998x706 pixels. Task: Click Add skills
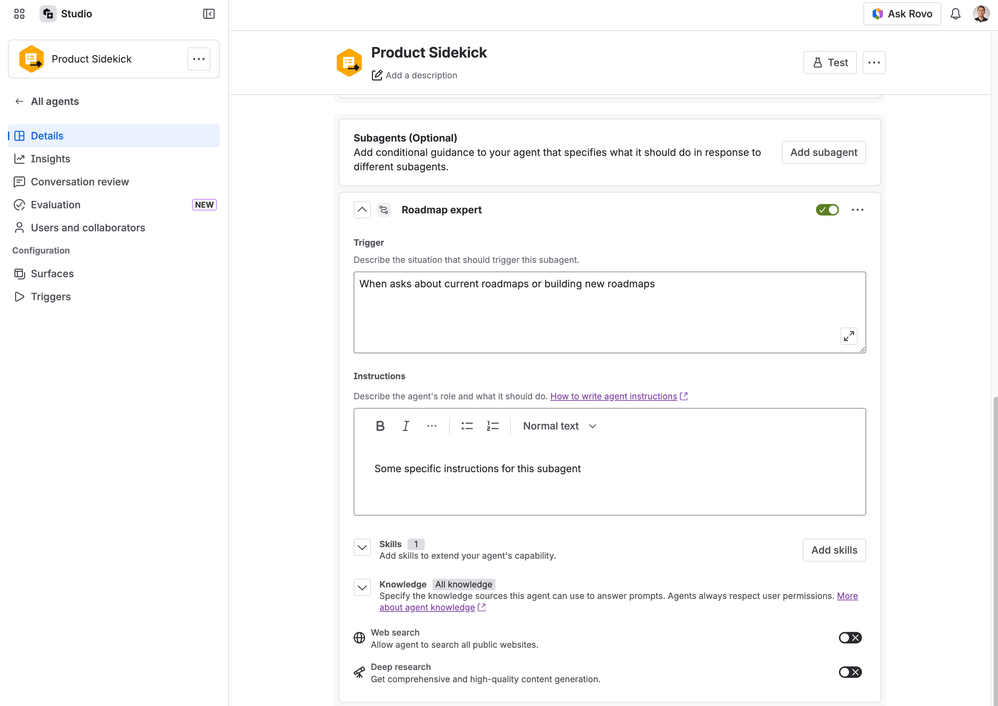[x=834, y=550]
